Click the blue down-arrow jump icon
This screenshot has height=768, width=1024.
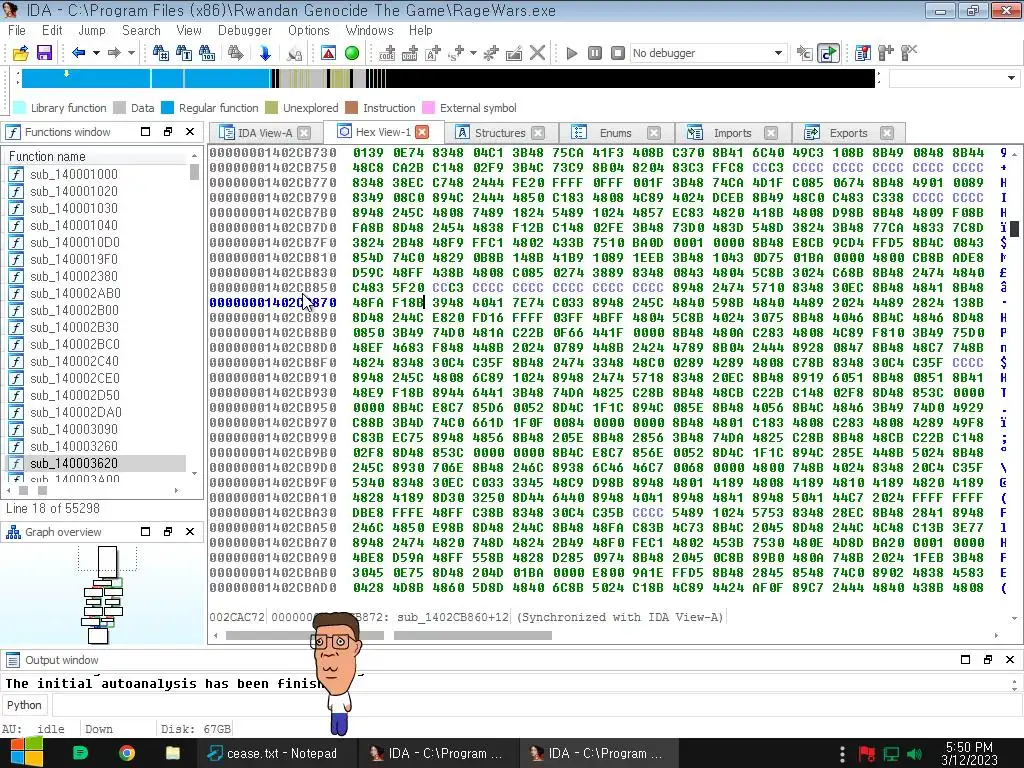click(265, 53)
